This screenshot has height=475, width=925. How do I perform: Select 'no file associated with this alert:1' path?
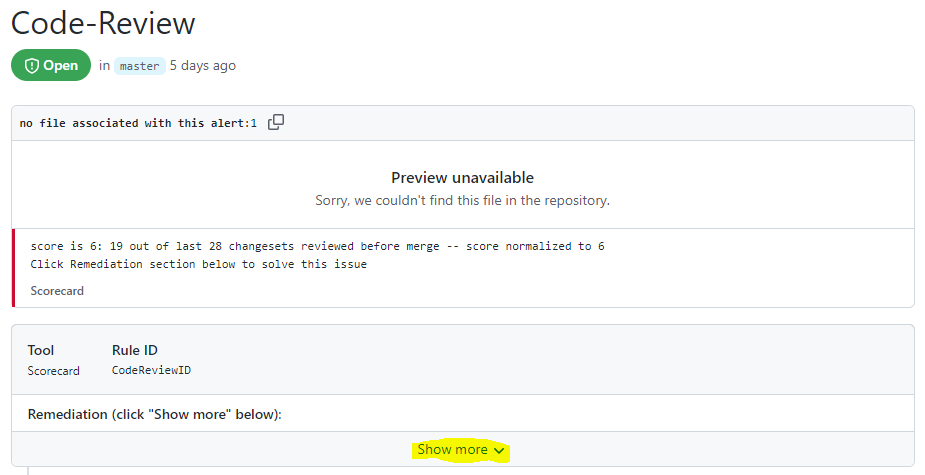[x=138, y=123]
